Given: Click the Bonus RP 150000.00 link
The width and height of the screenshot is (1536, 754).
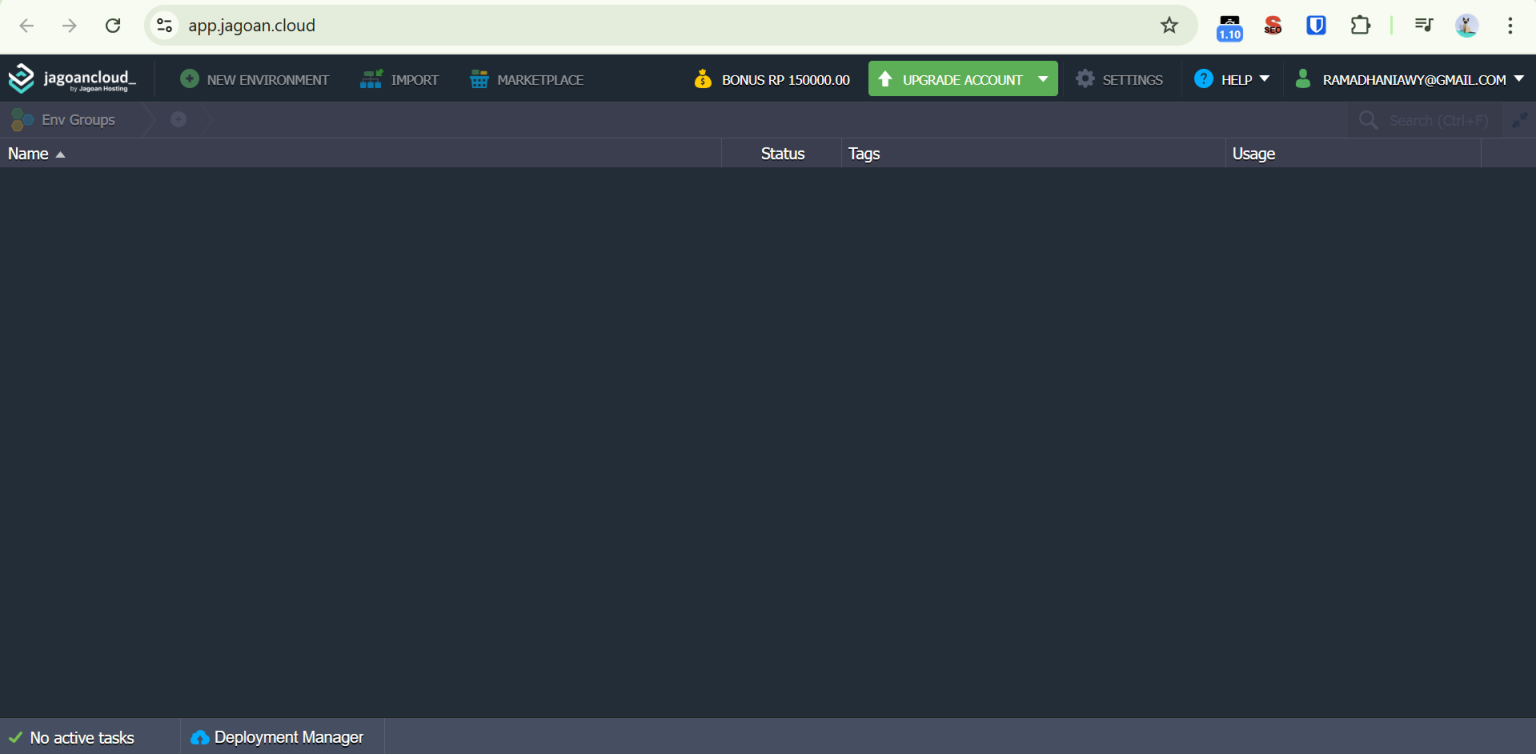Looking at the screenshot, I should click(785, 78).
